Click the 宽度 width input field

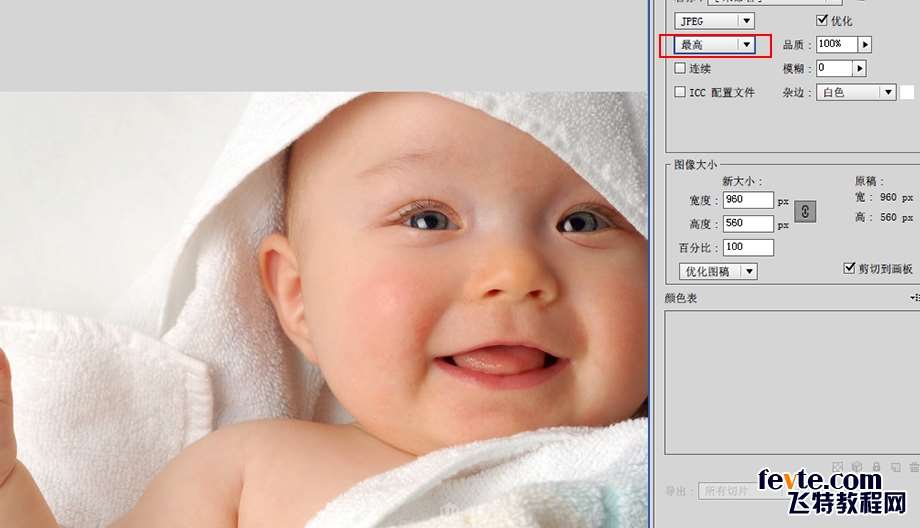(x=748, y=200)
